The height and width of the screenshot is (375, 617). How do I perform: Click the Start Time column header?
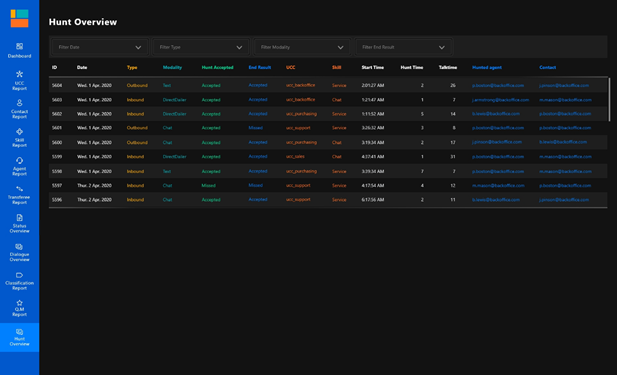tap(373, 68)
